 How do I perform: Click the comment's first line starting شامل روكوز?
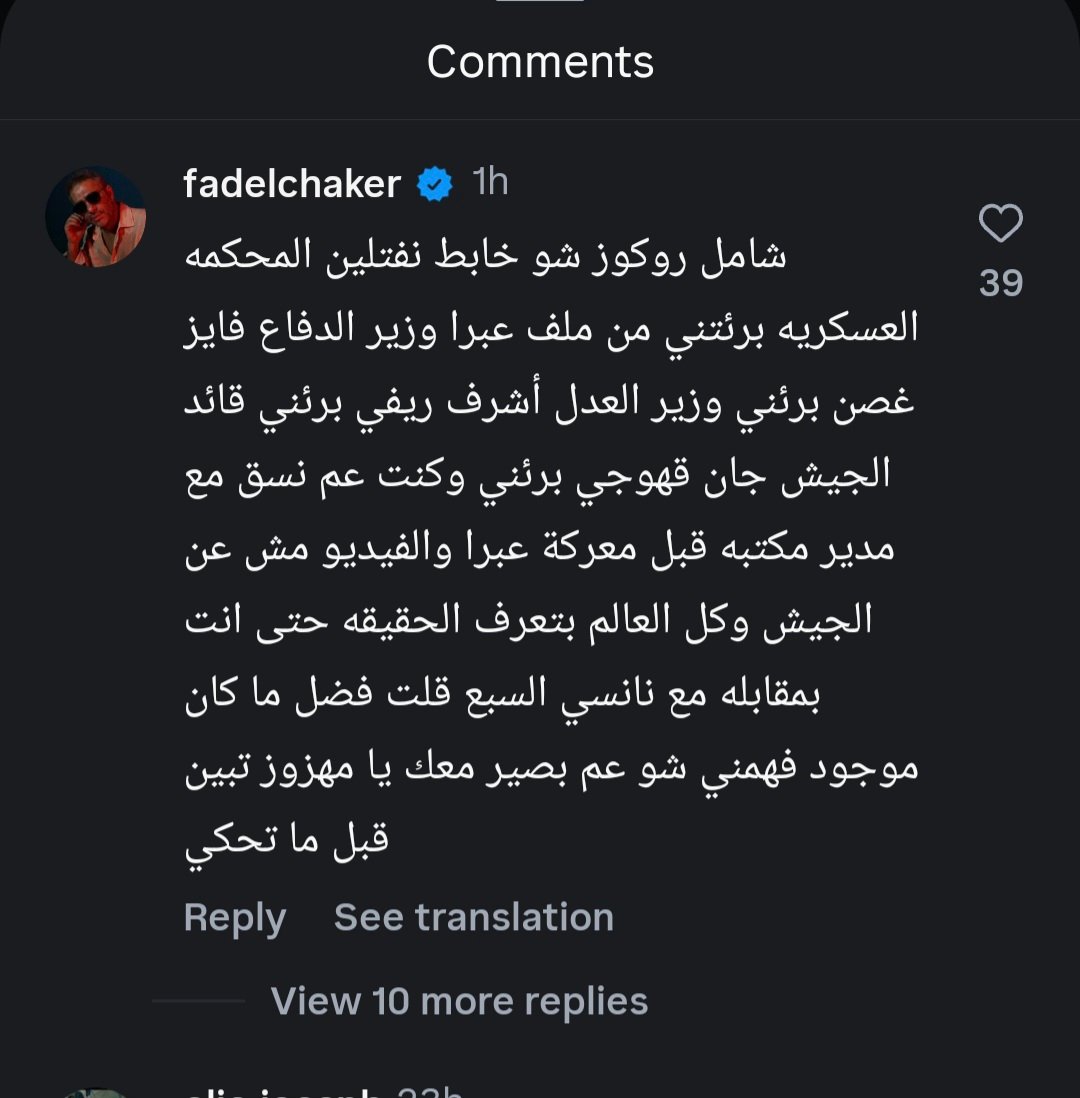coord(487,256)
